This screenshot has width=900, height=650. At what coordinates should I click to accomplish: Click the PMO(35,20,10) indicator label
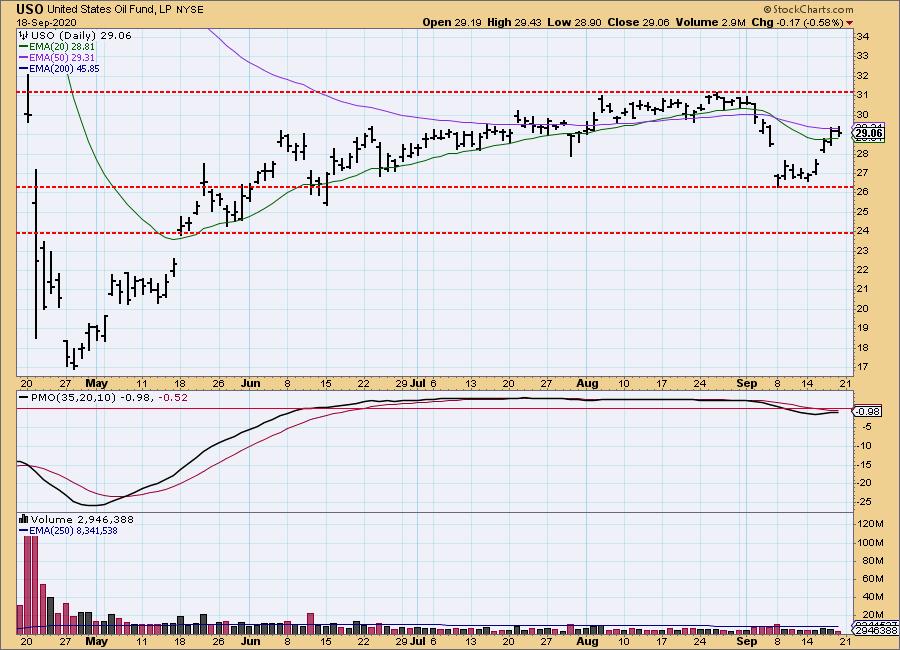[73, 397]
